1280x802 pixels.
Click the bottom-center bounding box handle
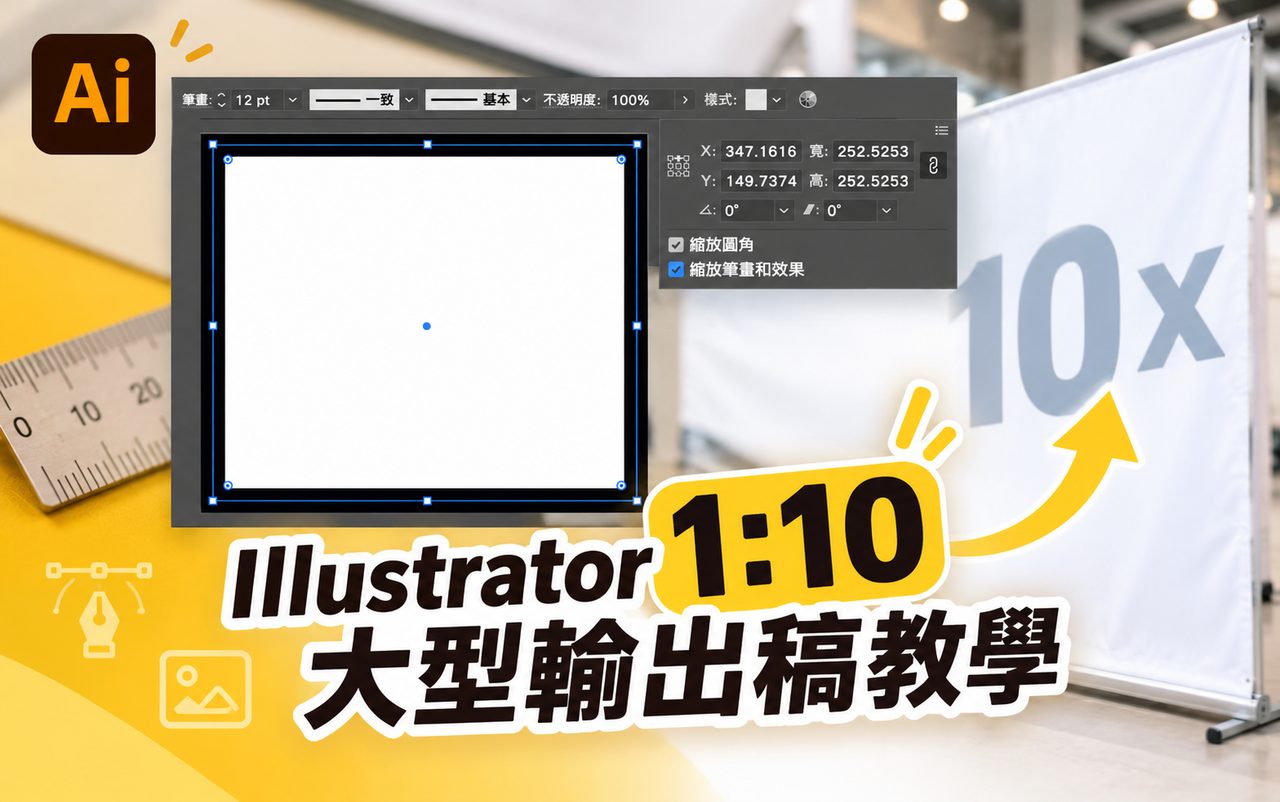coord(427,500)
